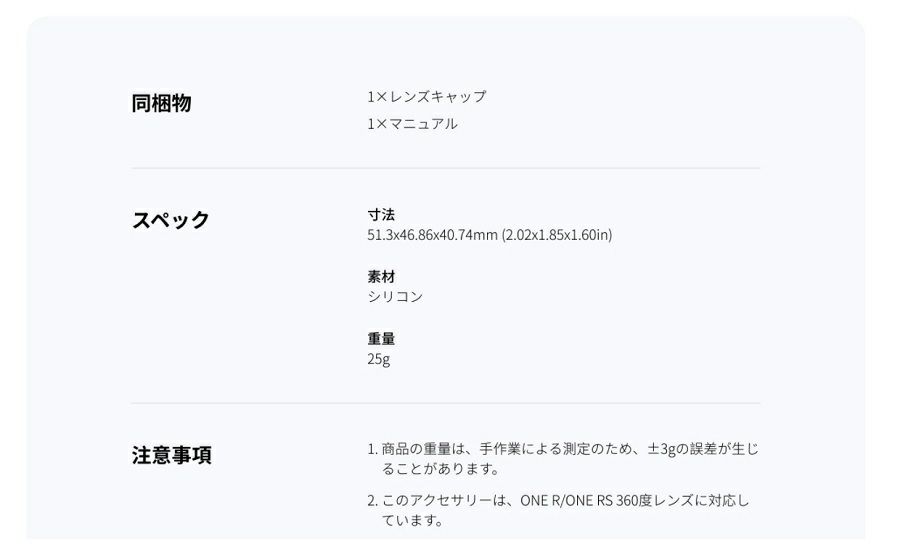Select the 素材 spec label
The height and width of the screenshot is (555, 900).
[381, 277]
